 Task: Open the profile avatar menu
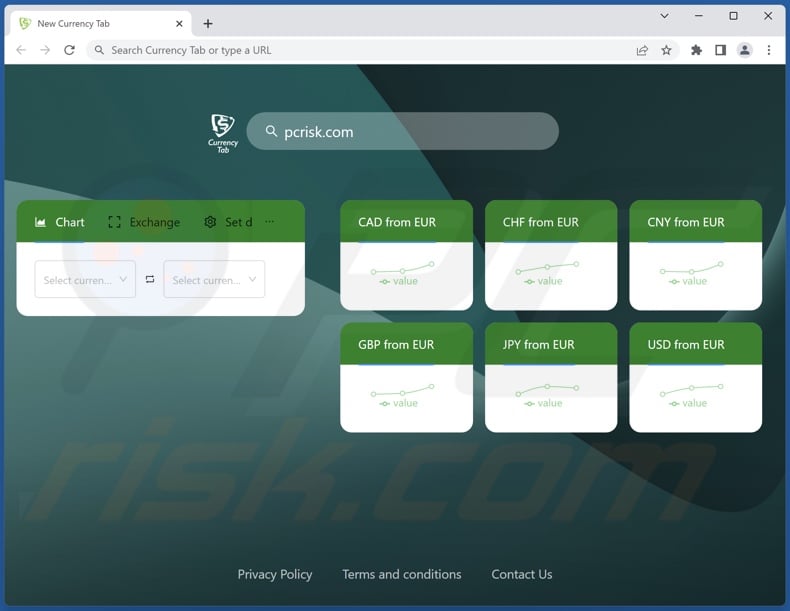[745, 50]
